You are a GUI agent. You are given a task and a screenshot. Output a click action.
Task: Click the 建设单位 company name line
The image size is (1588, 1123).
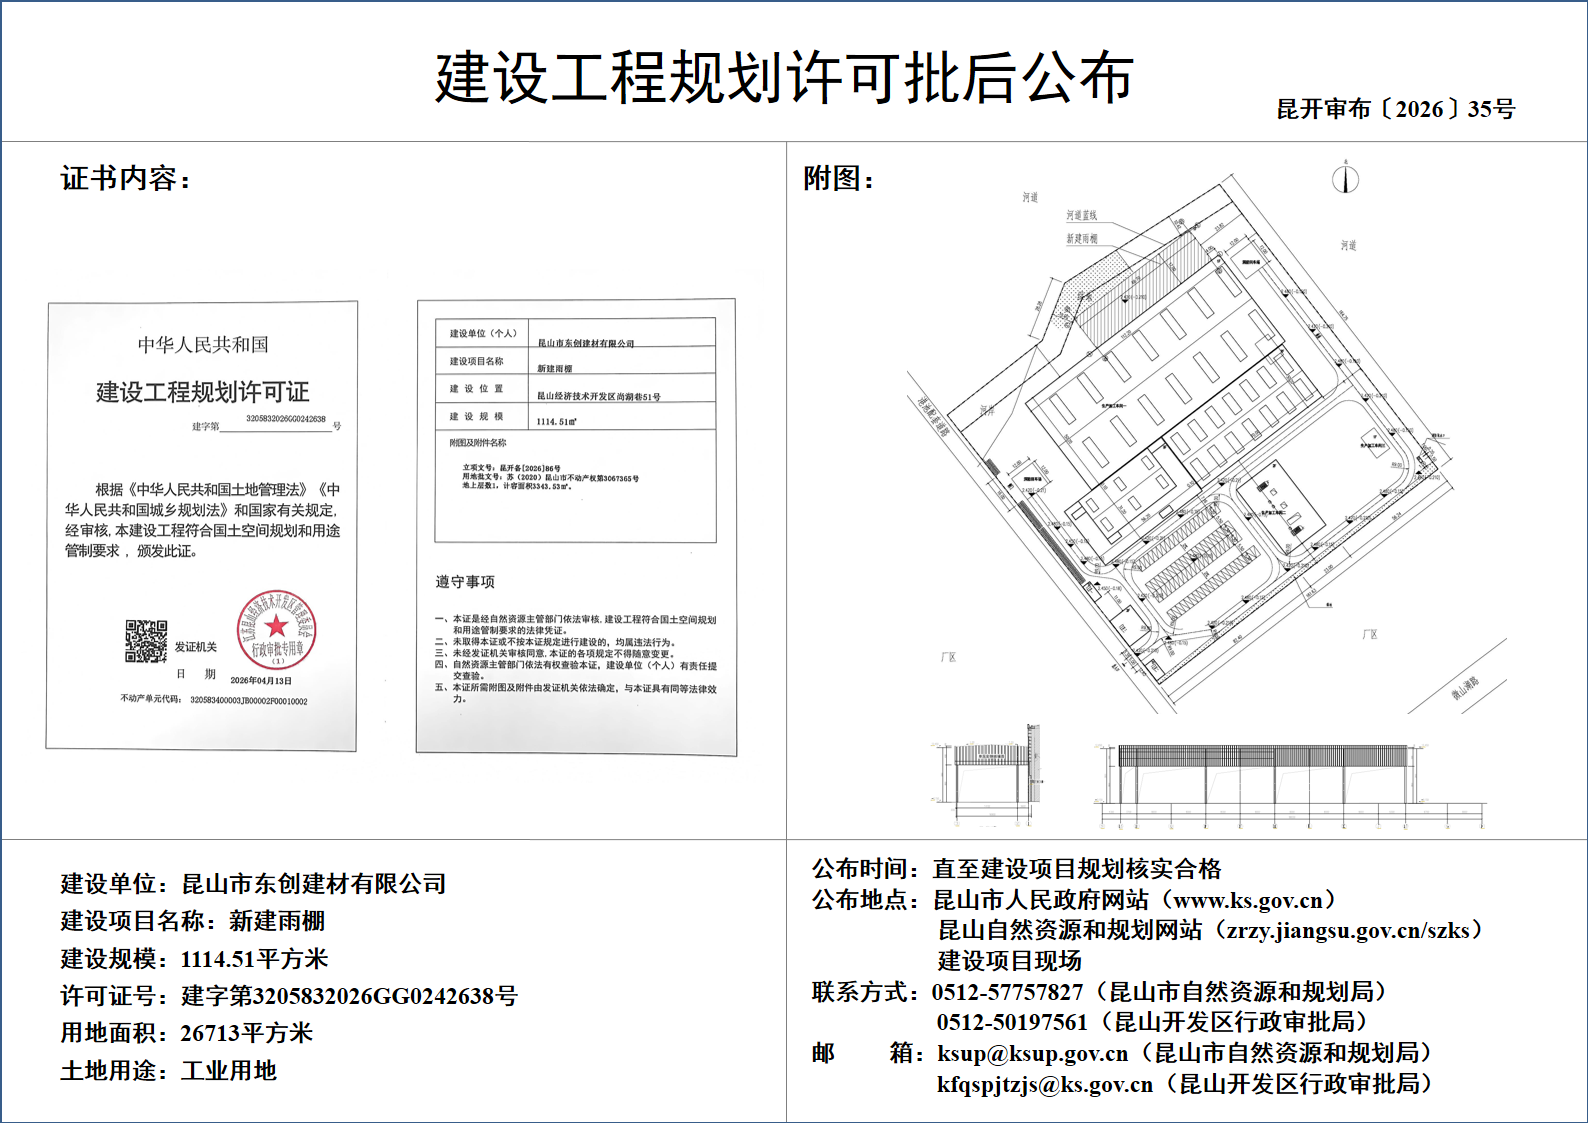[253, 884]
